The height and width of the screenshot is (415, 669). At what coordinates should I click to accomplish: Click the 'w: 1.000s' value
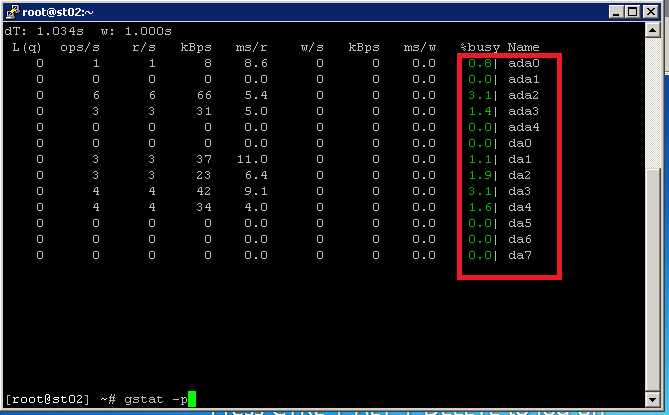coord(136,31)
